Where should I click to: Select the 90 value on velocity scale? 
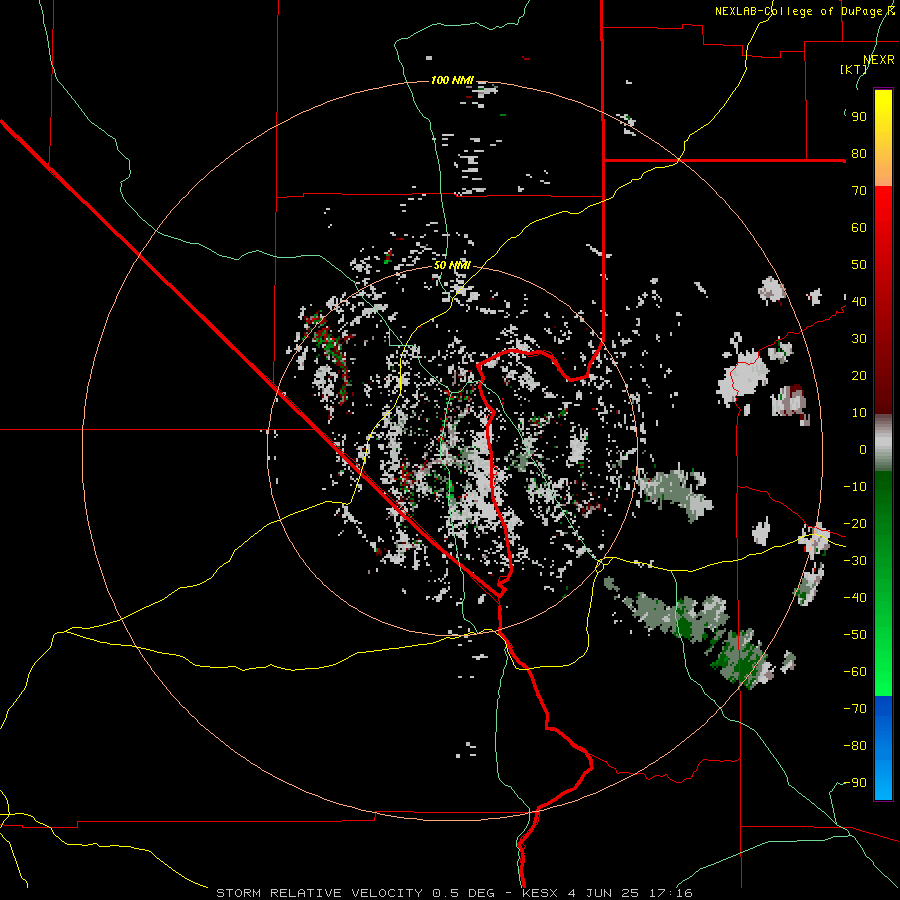[859, 117]
